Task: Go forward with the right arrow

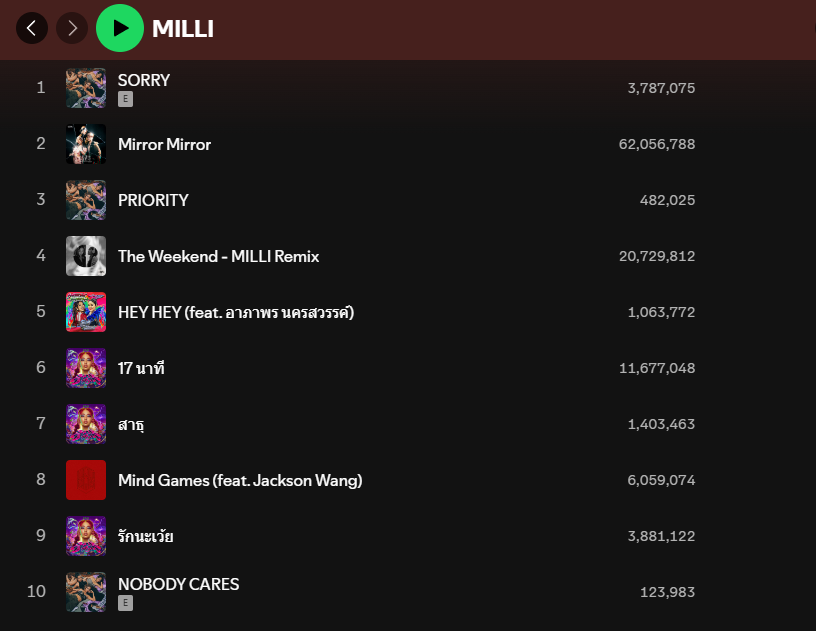Action: tap(72, 28)
